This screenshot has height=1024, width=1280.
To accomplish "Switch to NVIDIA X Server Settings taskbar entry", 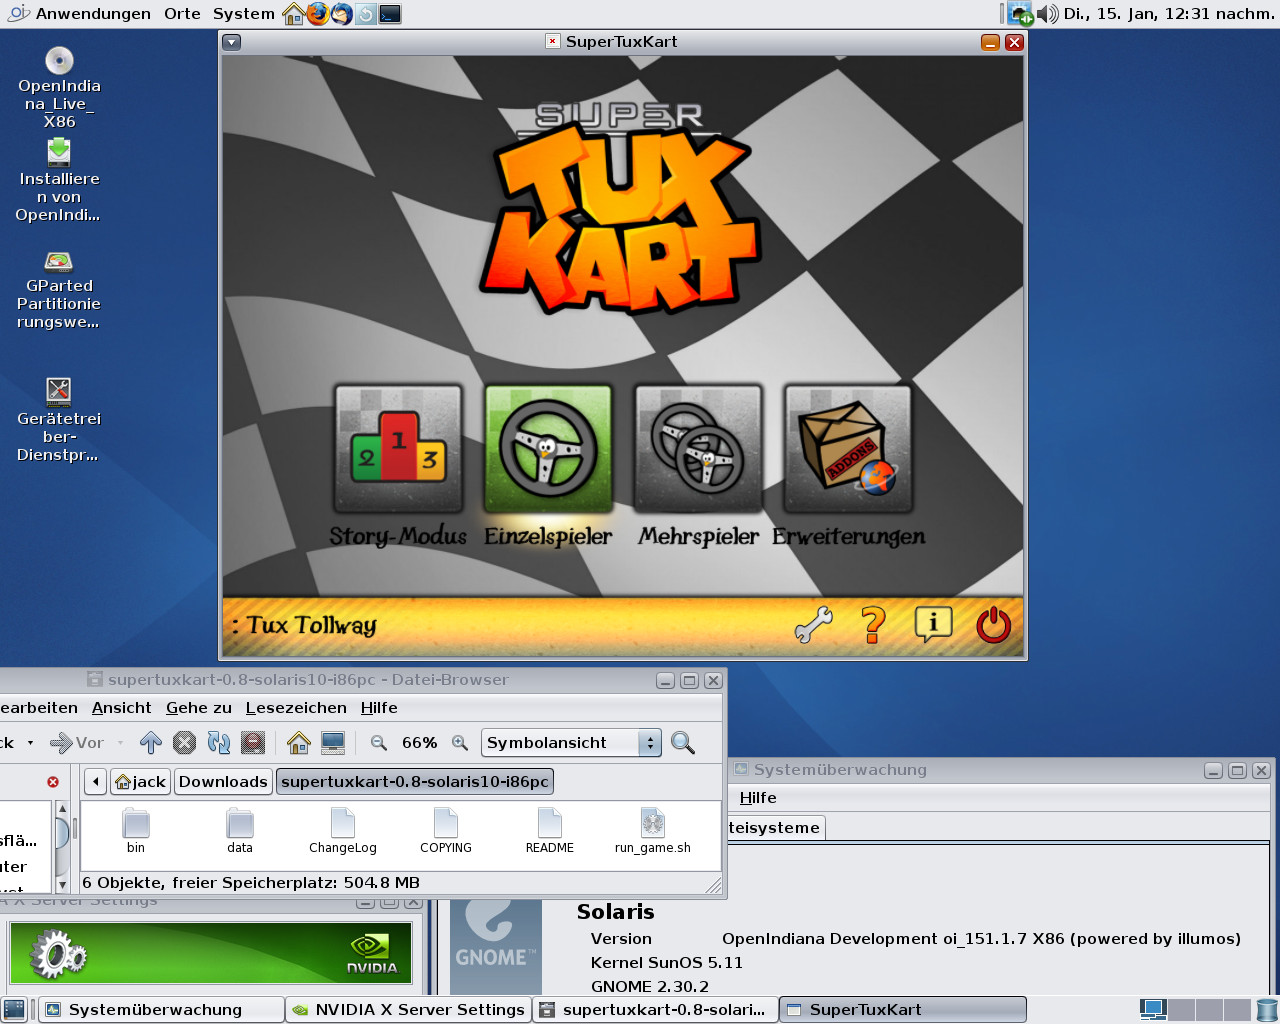I will coord(408,1010).
